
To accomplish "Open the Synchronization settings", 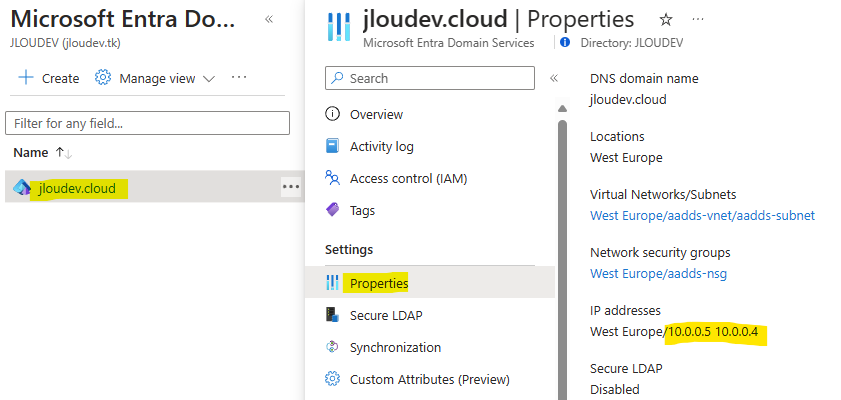I will point(395,347).
